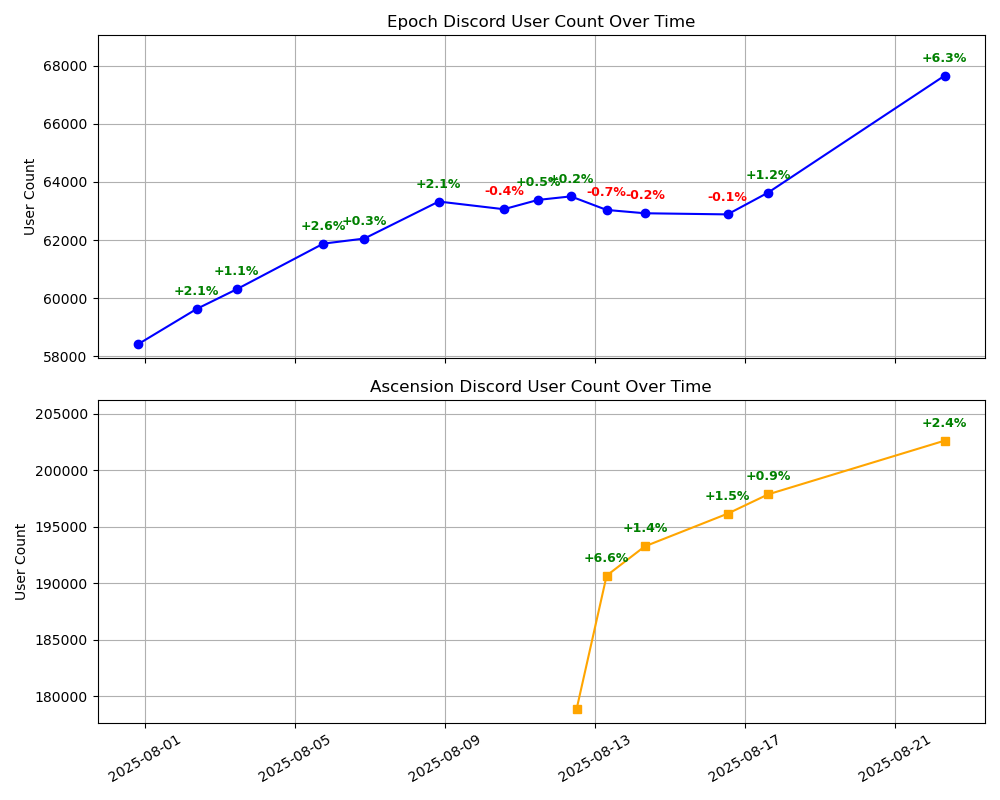Click the 195000 y-axis tick label
Screen dimensions: 1000x800
coord(61,528)
